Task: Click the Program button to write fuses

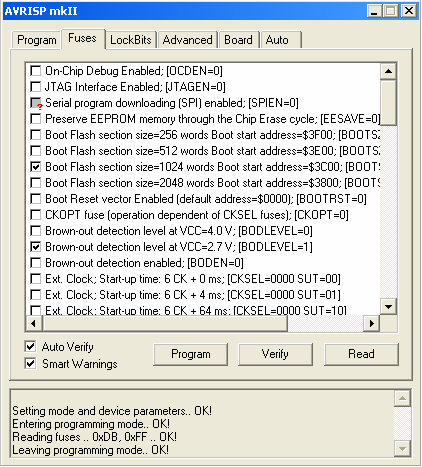Action: tap(191, 354)
